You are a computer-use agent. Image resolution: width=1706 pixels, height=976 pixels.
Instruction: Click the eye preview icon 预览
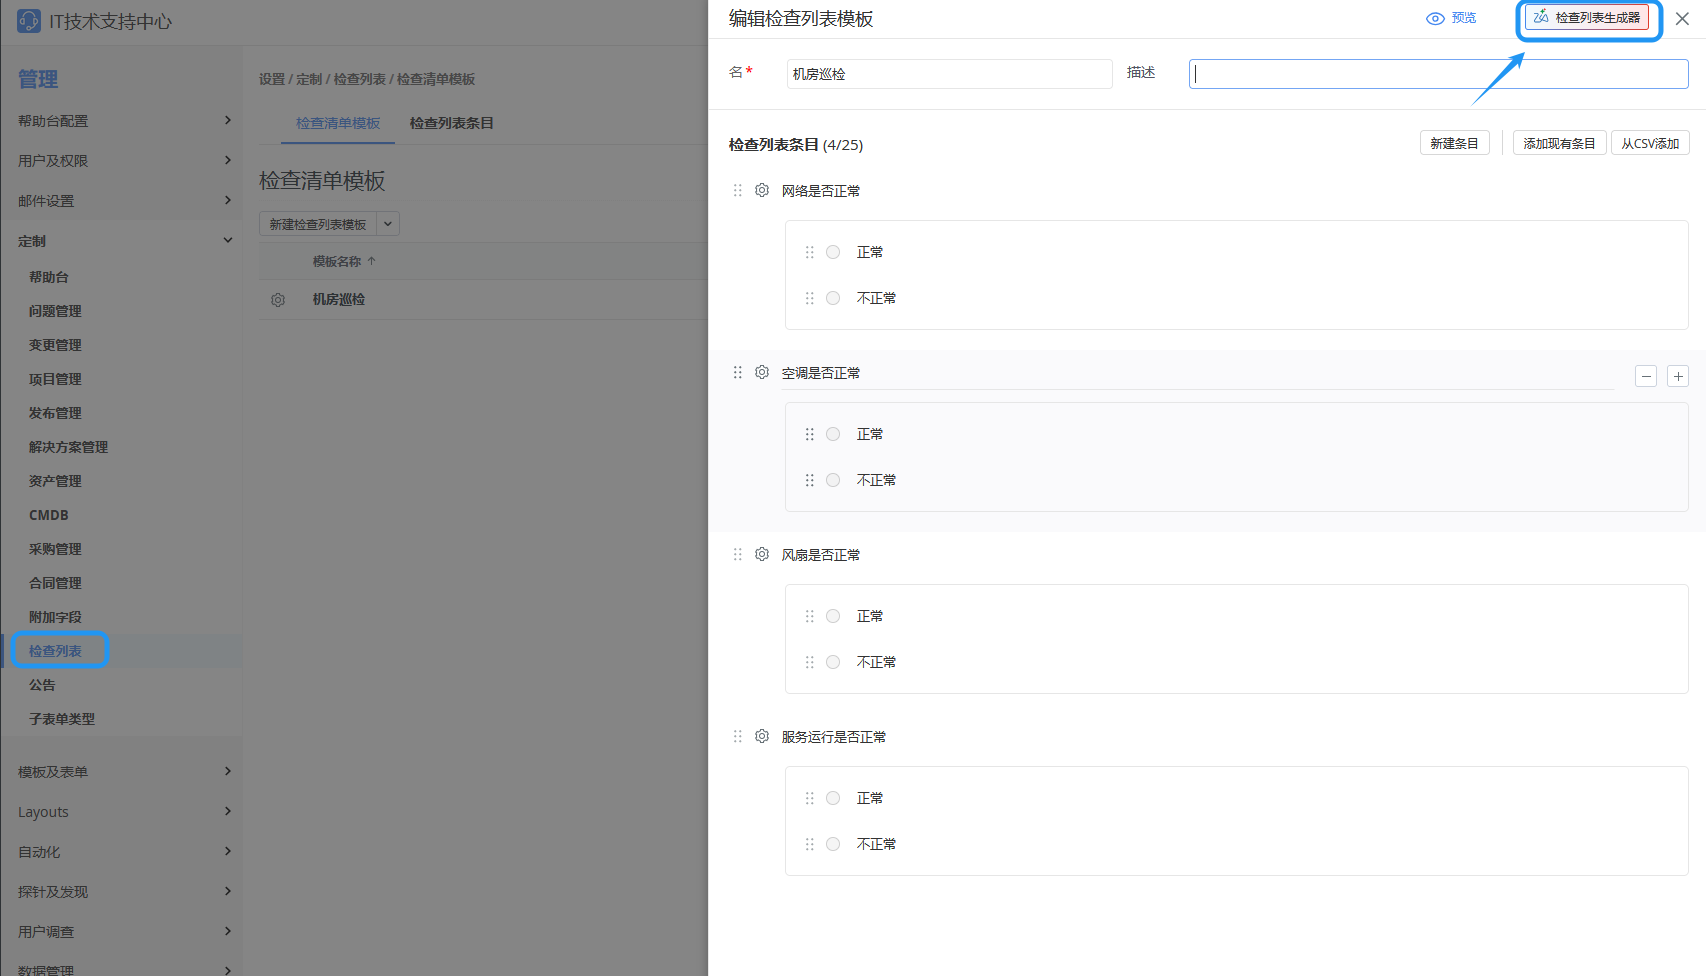point(1436,18)
